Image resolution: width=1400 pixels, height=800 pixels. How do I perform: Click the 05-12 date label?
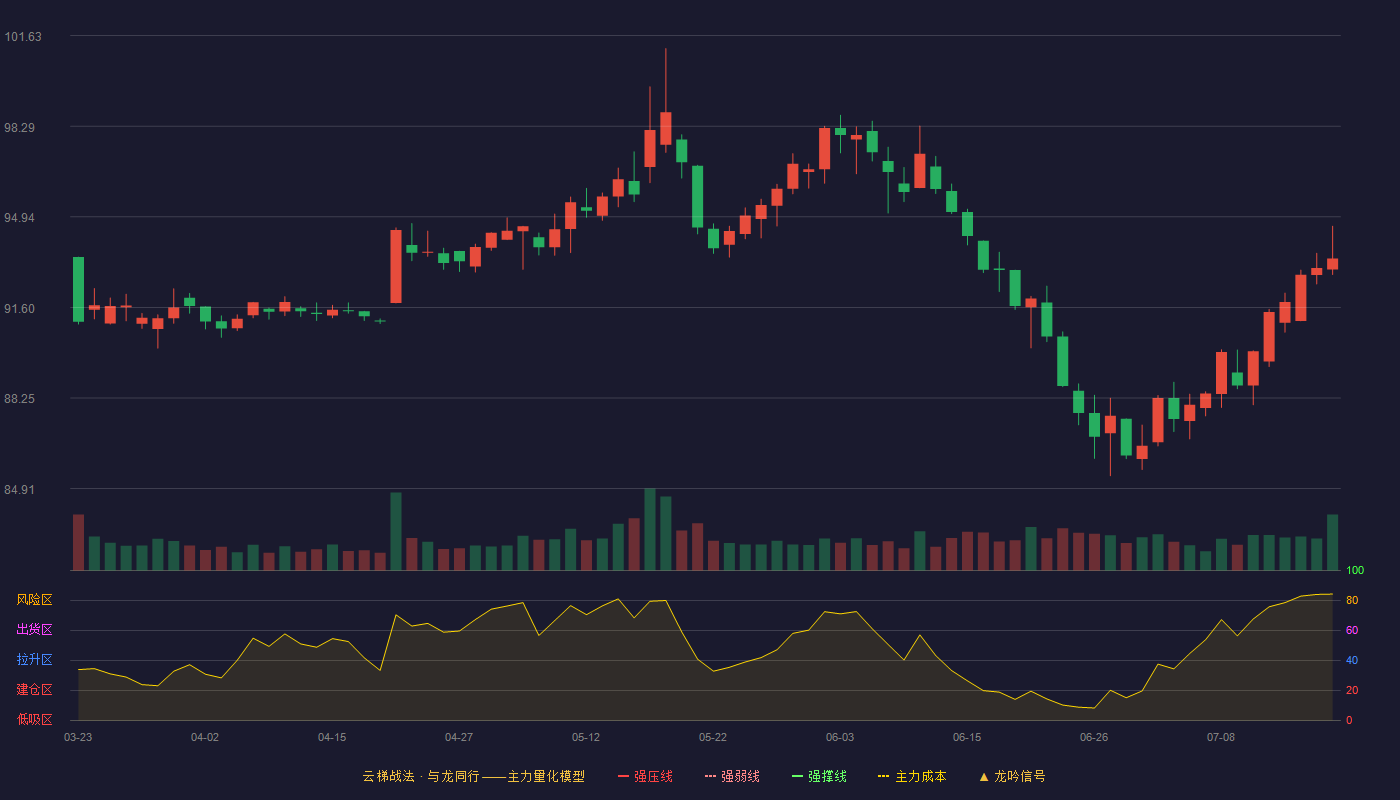(586, 737)
